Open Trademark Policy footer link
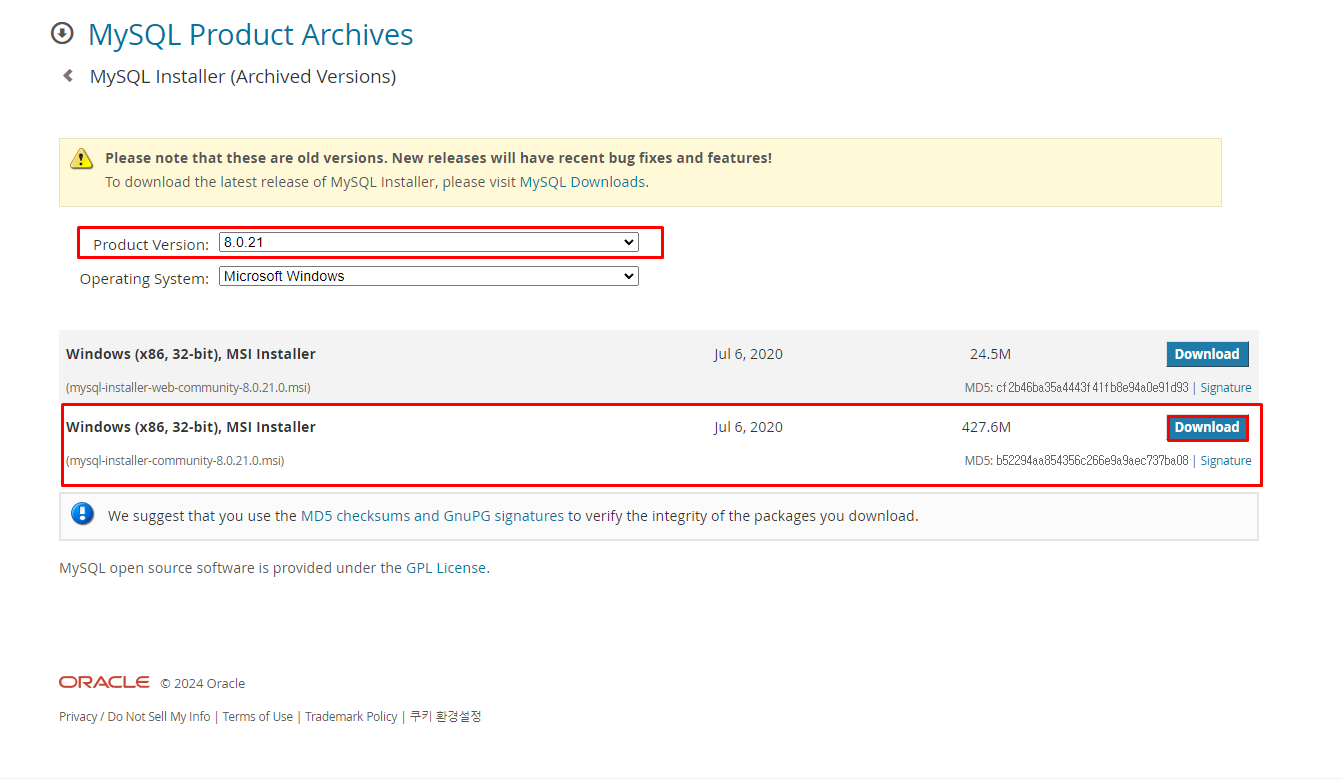The height and width of the screenshot is (779, 1342). pyautogui.click(x=351, y=716)
